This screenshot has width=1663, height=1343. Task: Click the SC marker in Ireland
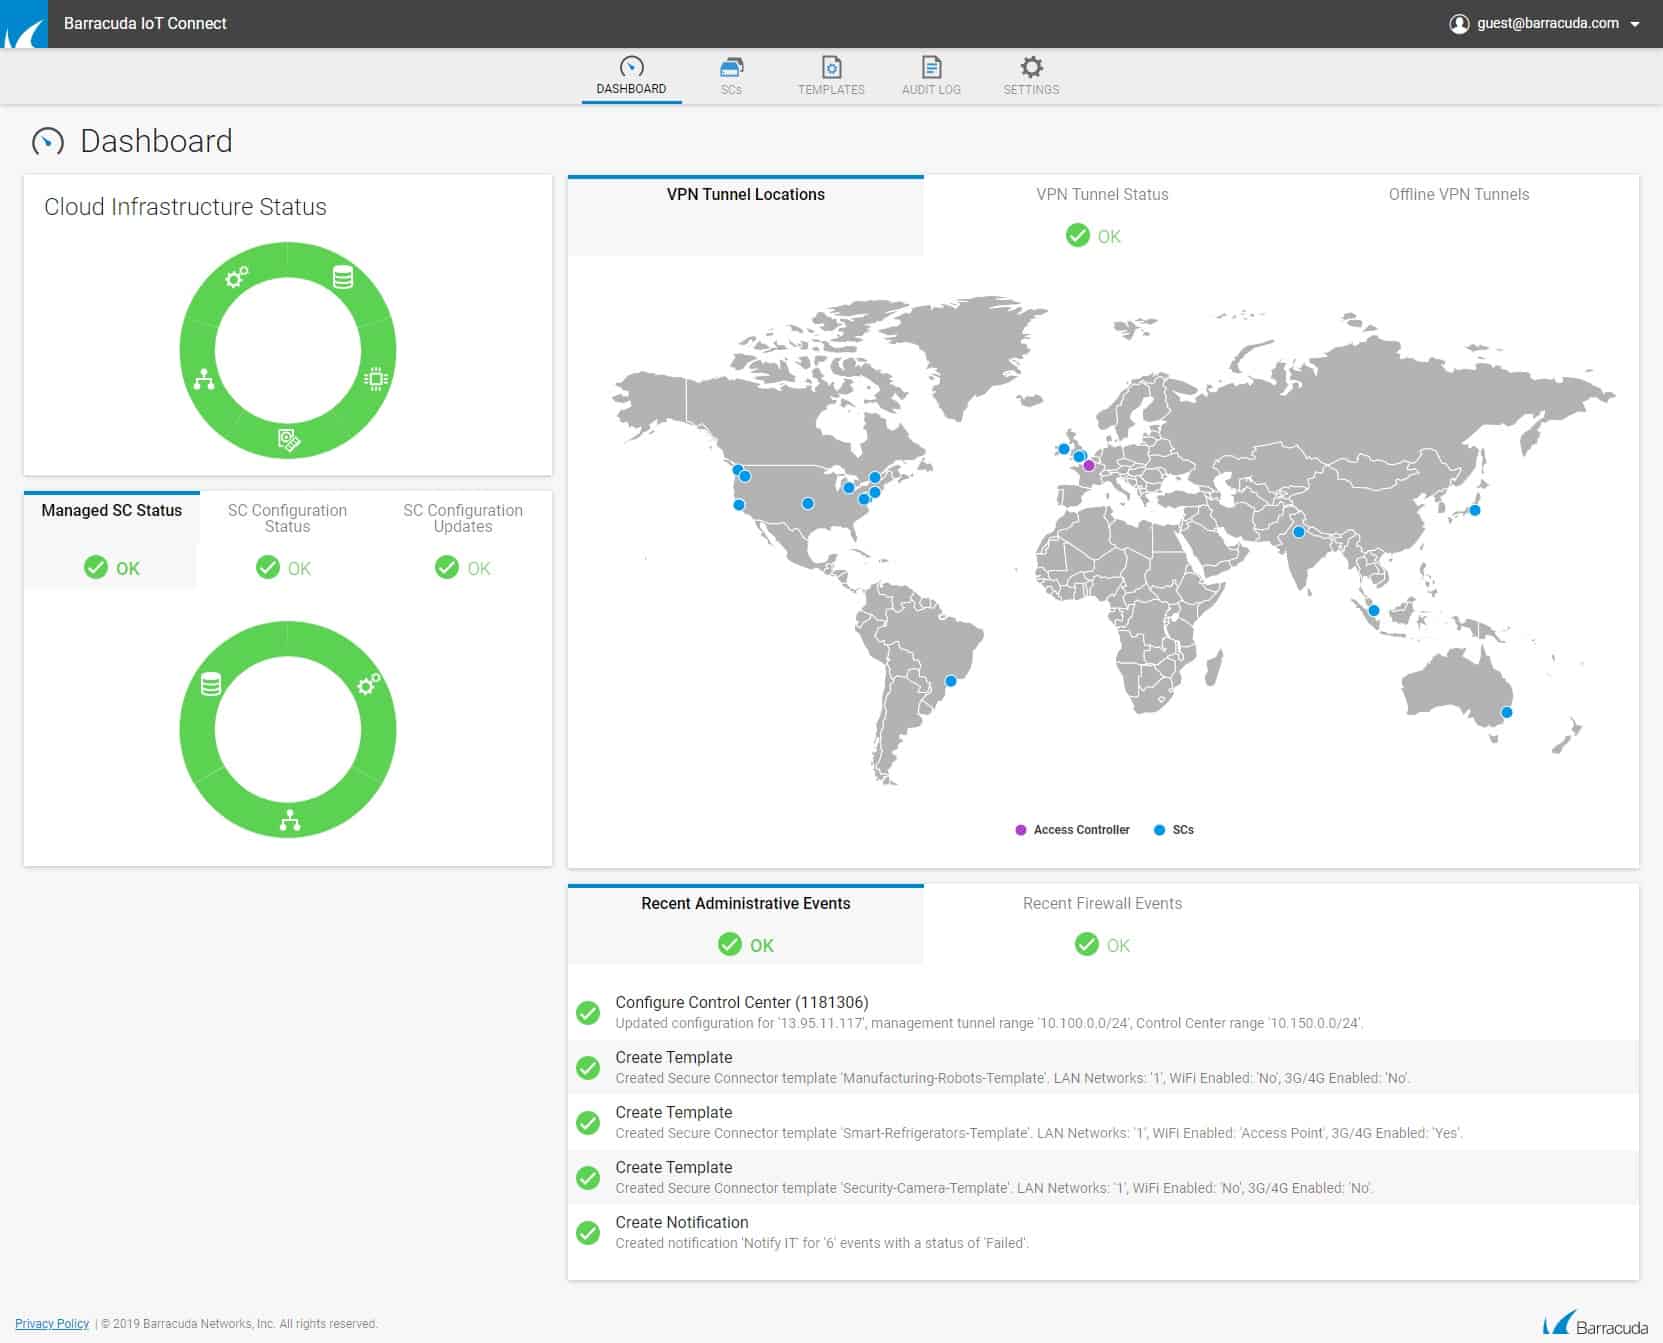point(1063,449)
